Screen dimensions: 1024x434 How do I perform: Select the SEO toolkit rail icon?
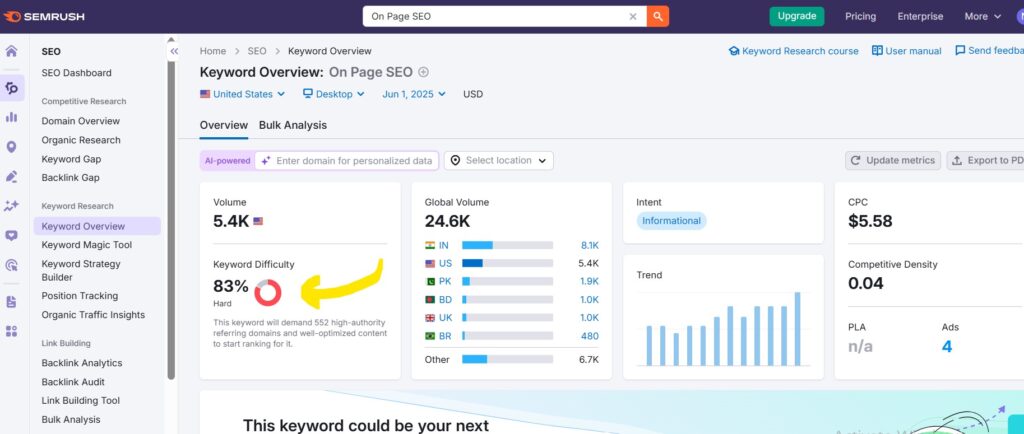click(x=12, y=87)
